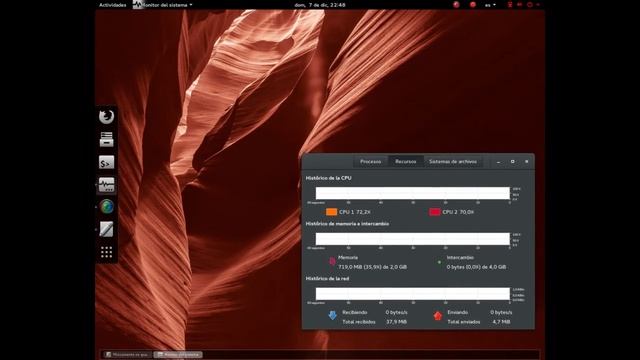Screen dimensions: 640x360
Task: Click the 0 bytes de 4,0 GB swap value
Action: coord(476,267)
